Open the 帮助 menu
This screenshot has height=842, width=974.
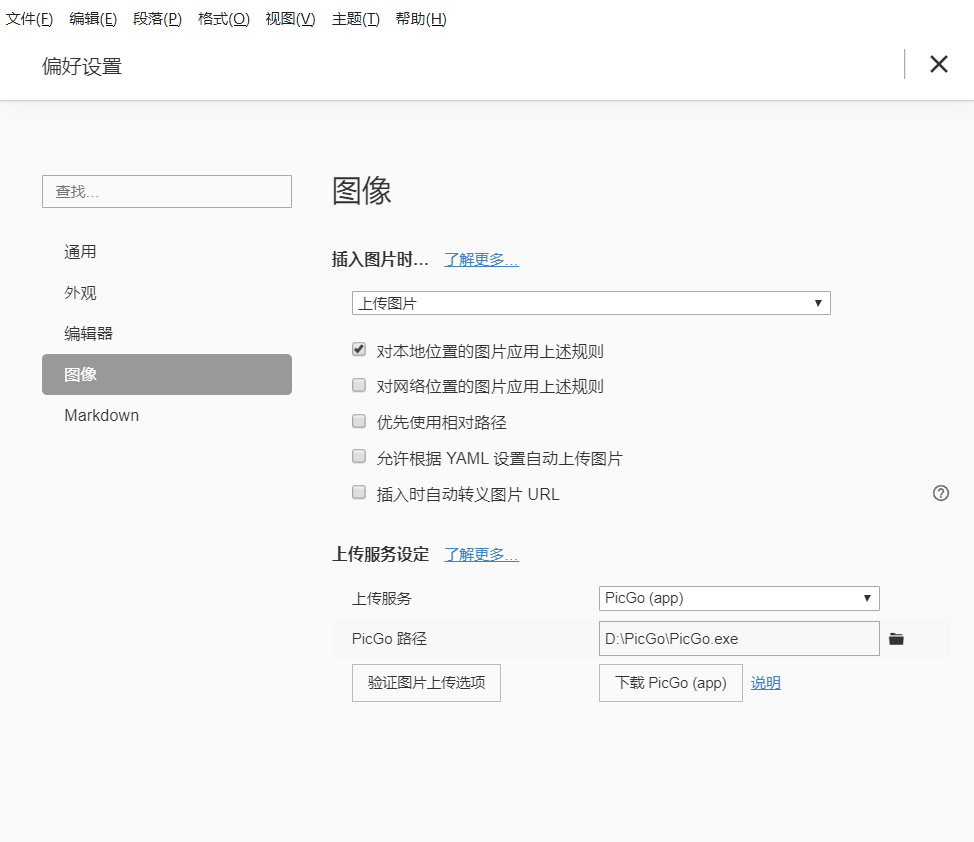(420, 18)
